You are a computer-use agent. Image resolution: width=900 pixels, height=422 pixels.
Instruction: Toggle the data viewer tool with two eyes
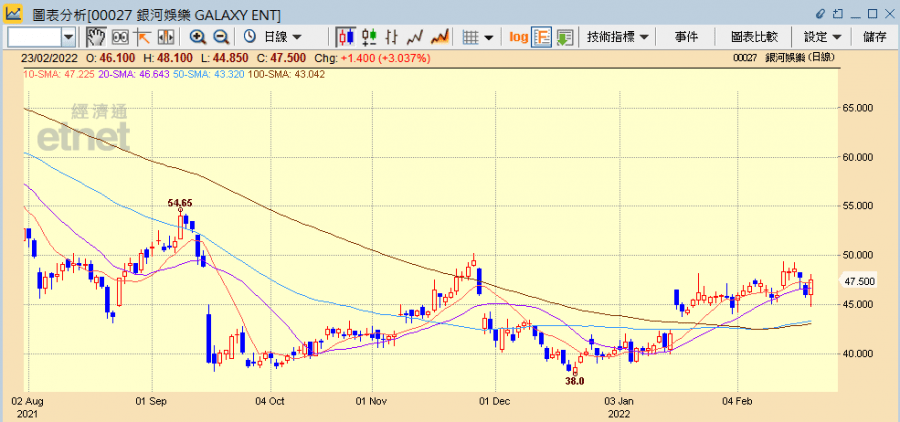tap(120, 37)
